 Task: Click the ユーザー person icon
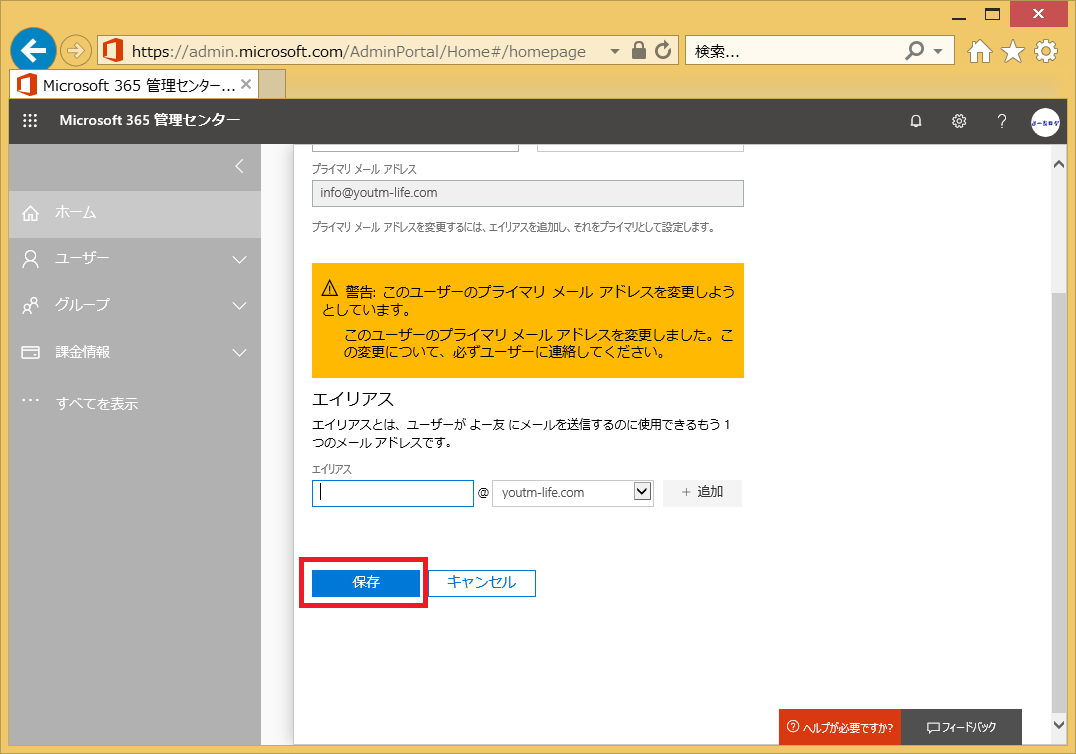tap(30, 259)
